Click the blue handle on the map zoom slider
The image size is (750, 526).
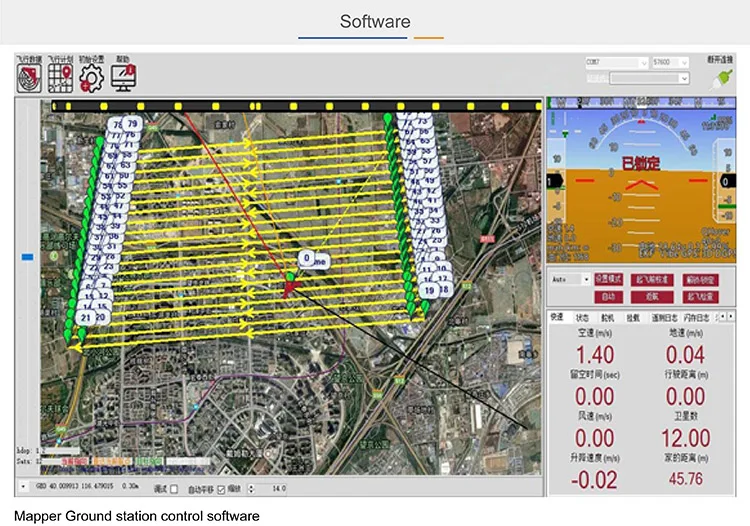[27, 257]
